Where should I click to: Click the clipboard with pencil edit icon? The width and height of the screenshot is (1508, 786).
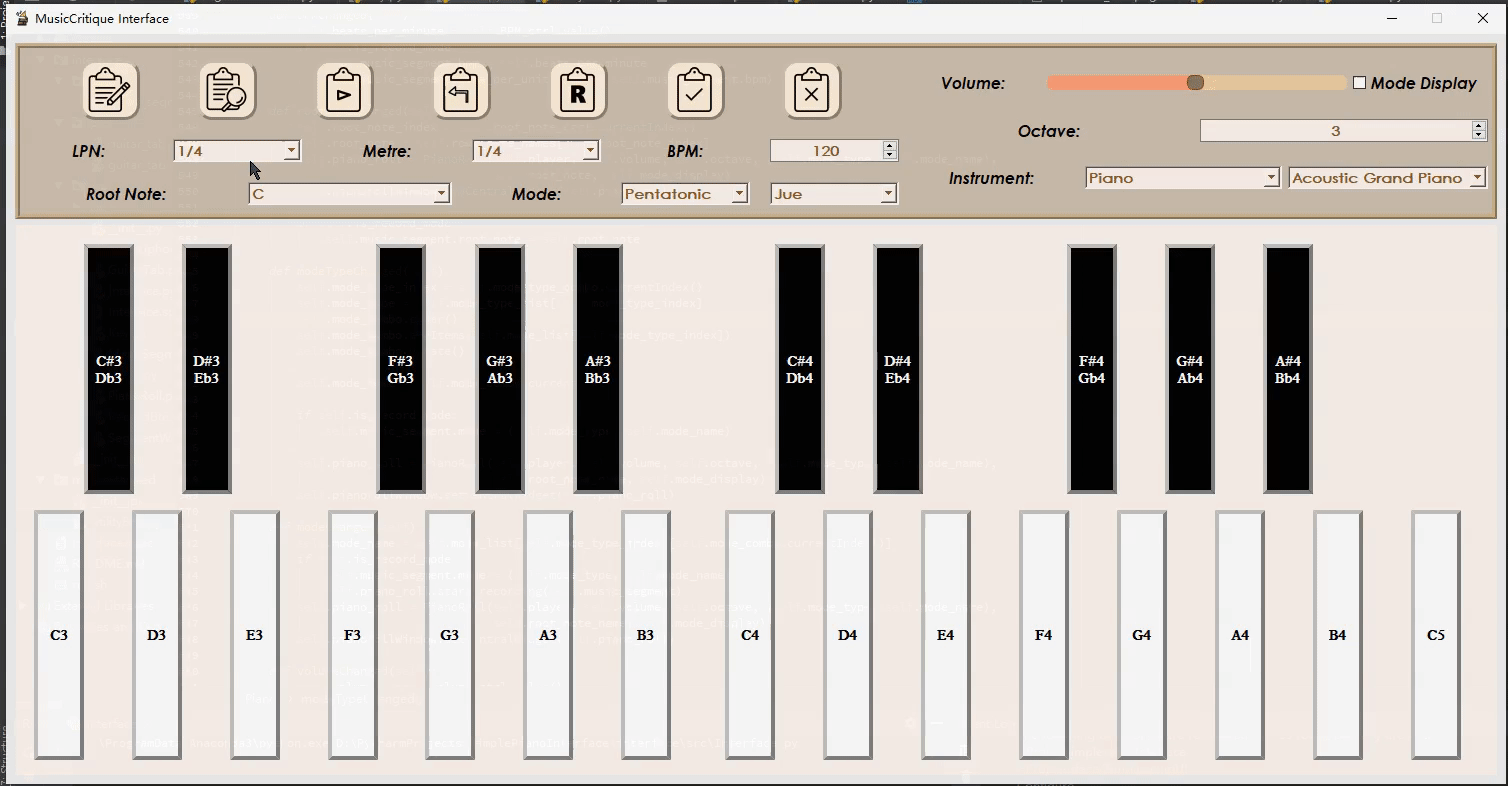[x=110, y=91]
